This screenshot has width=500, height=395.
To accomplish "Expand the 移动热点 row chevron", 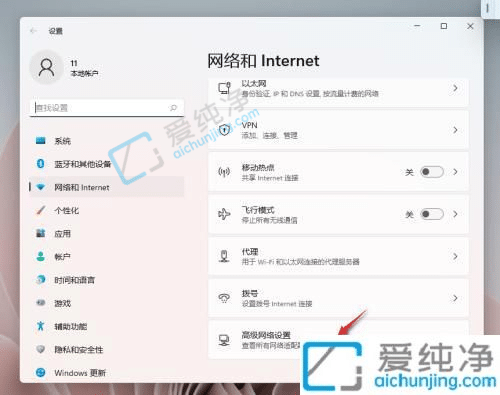I will coord(455,172).
